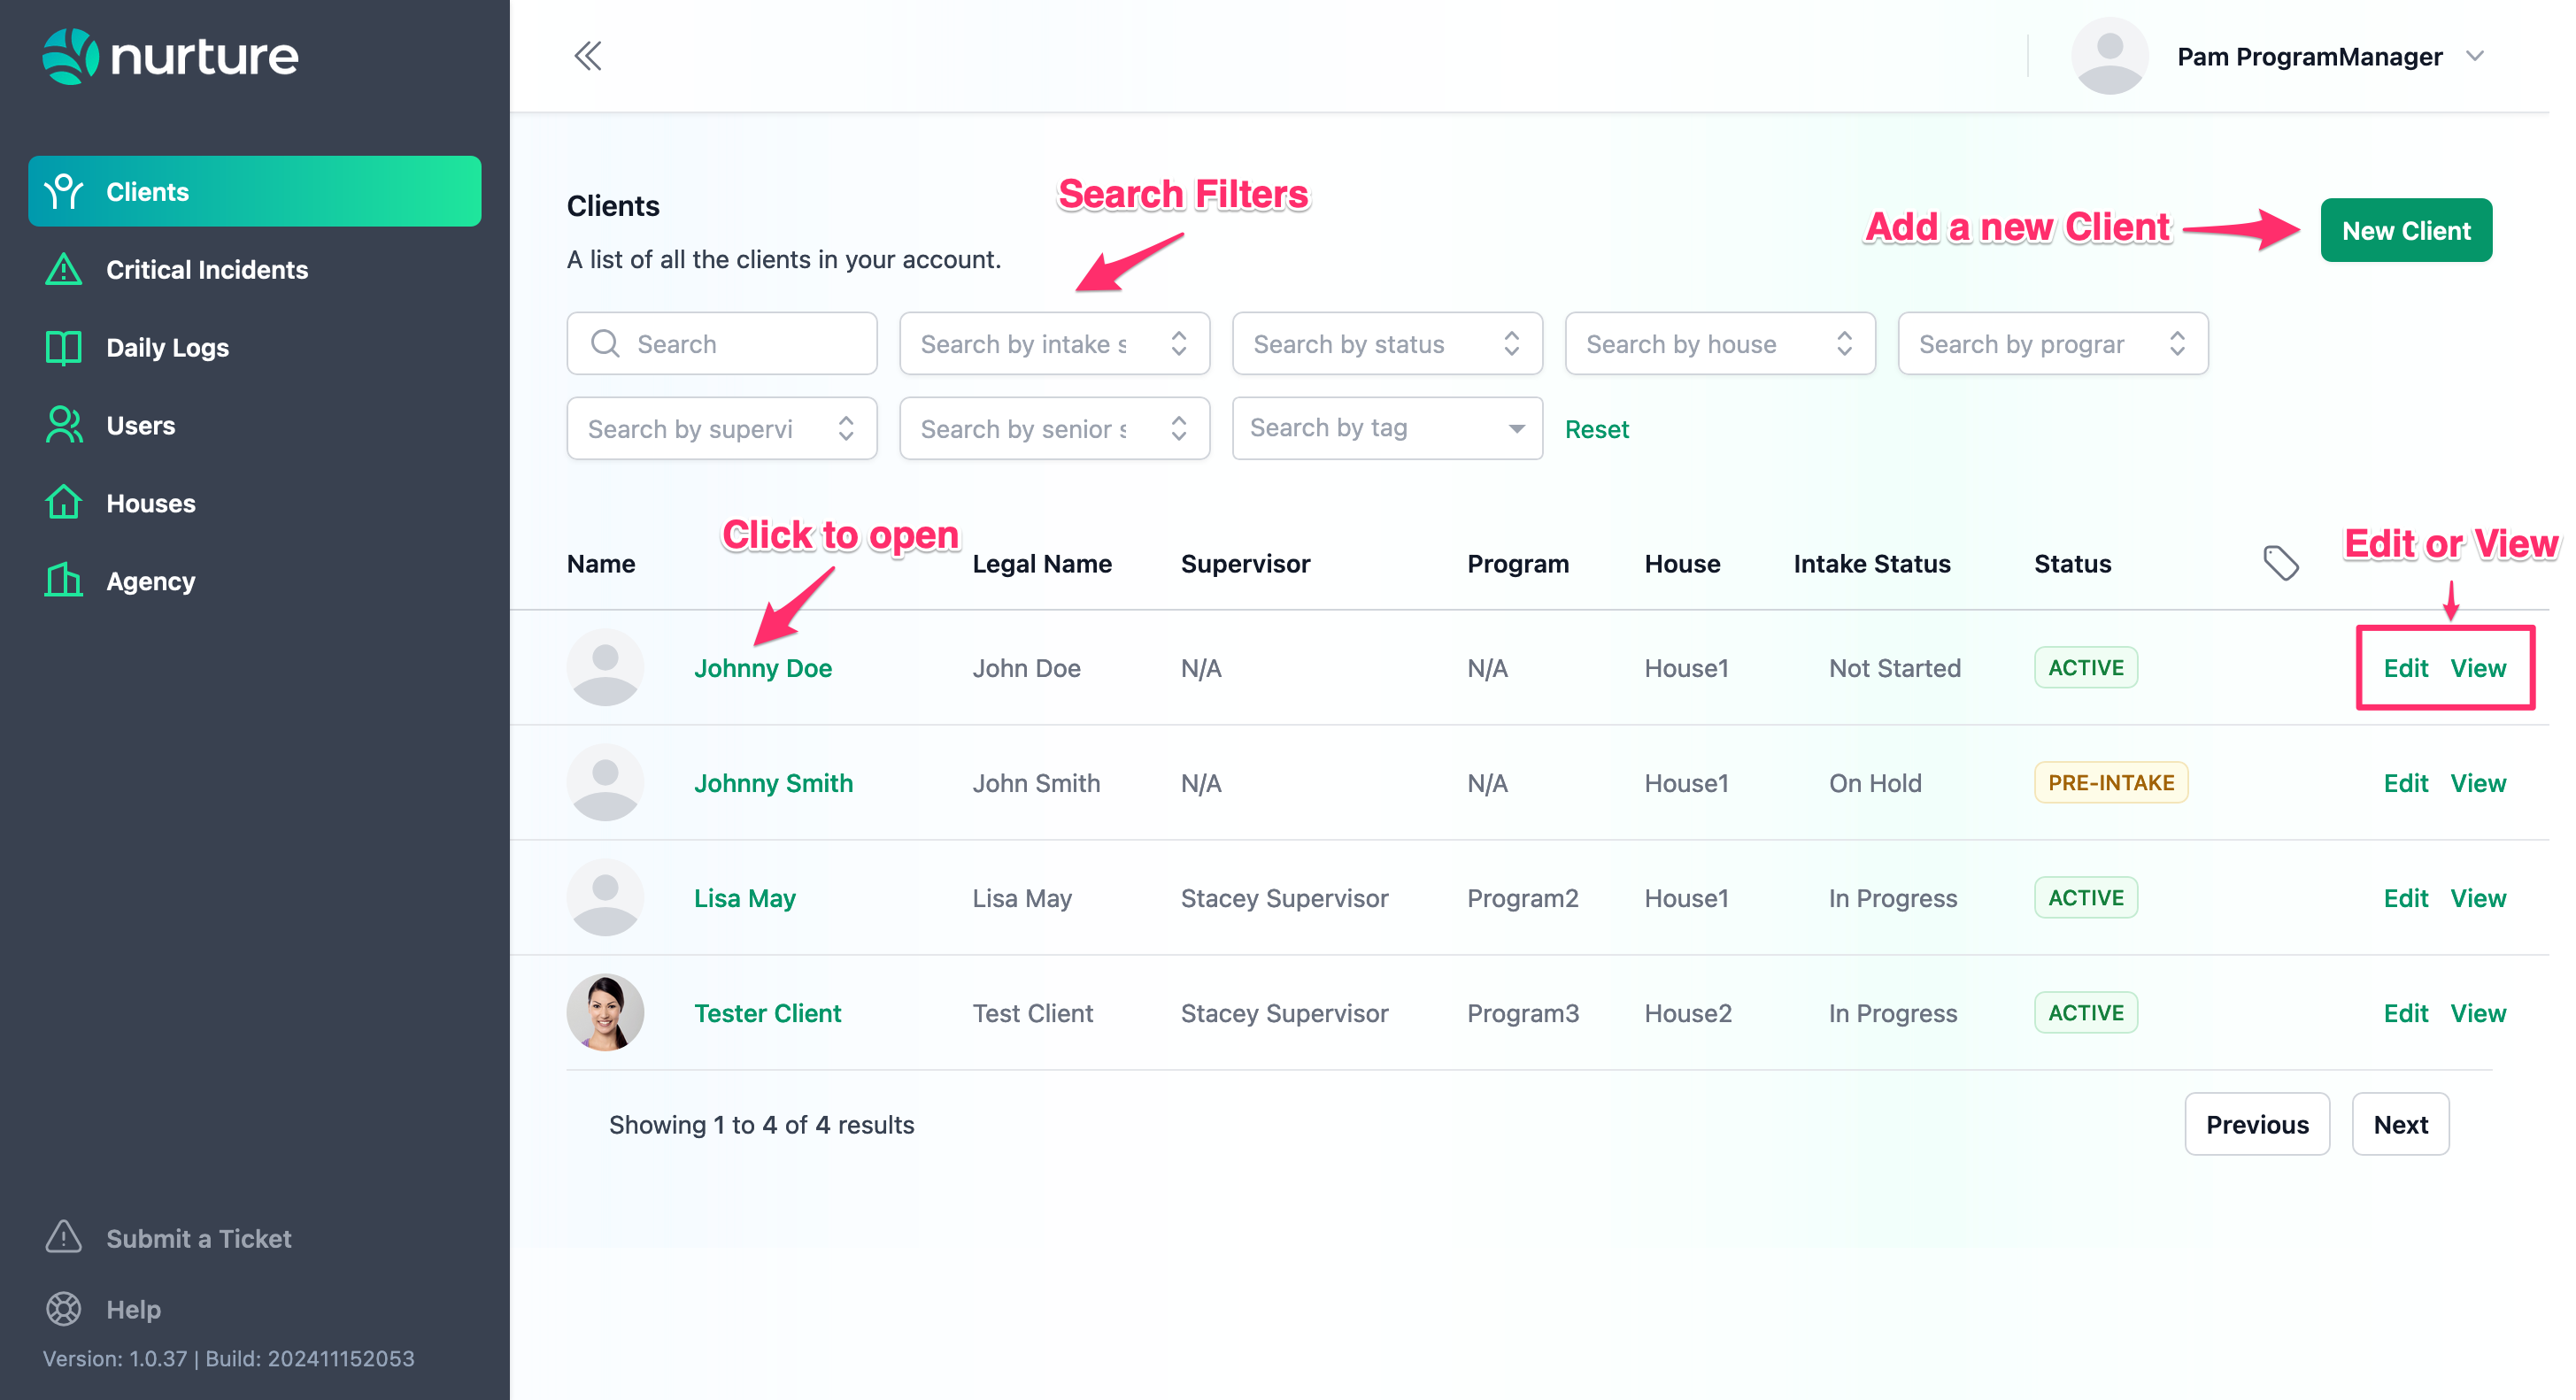The height and width of the screenshot is (1400, 2576).
Task: Click the Houses home icon
Action: 64,503
